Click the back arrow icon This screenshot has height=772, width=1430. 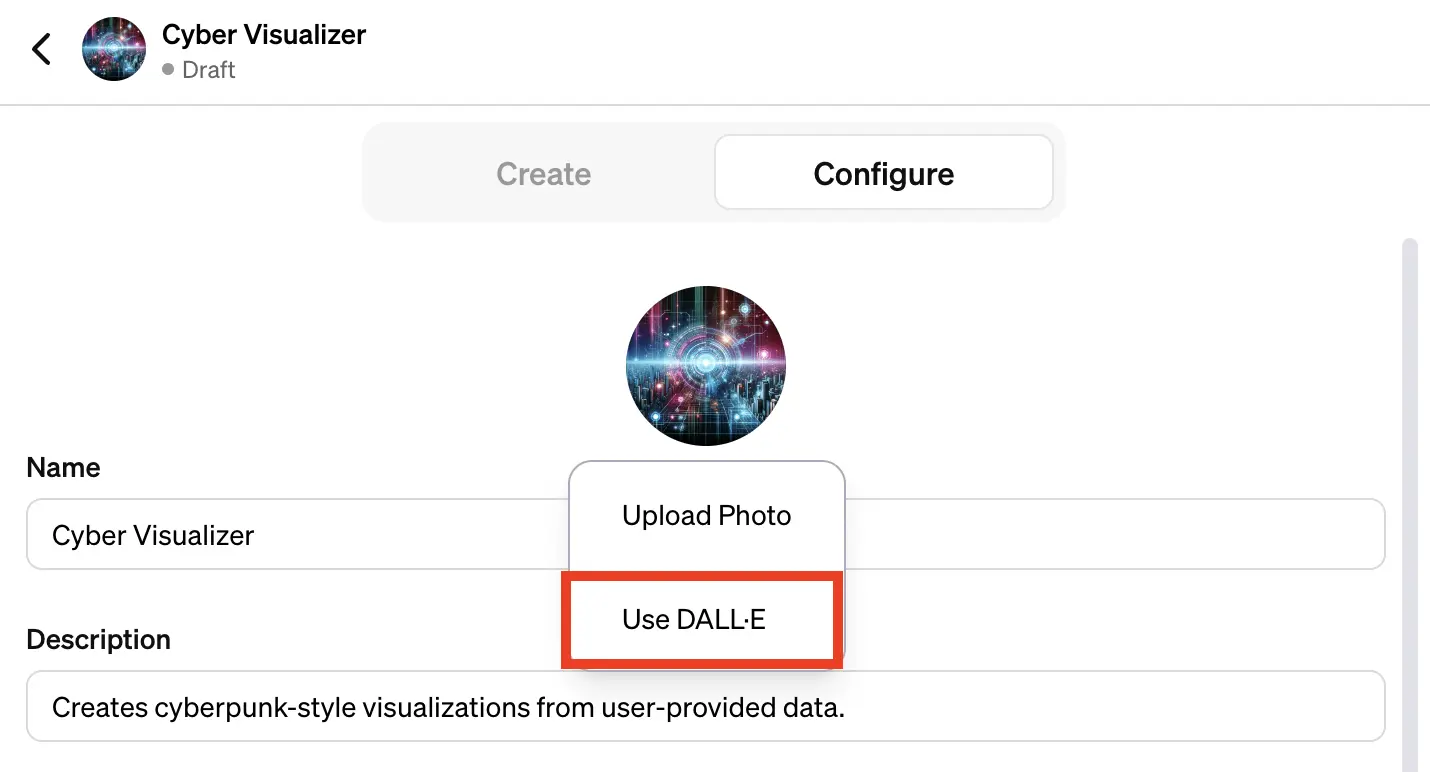tap(41, 49)
